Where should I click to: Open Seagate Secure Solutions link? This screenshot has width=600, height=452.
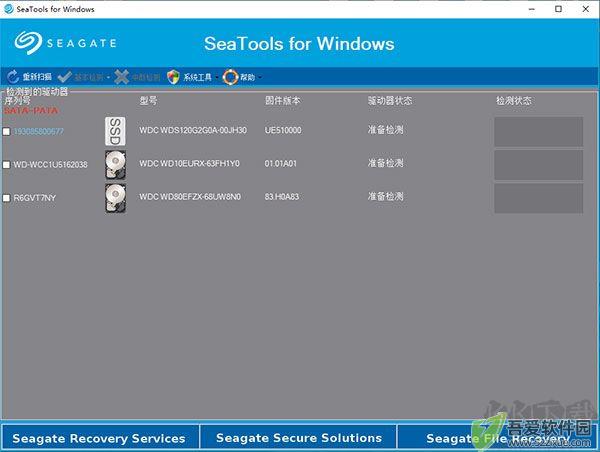point(298,437)
